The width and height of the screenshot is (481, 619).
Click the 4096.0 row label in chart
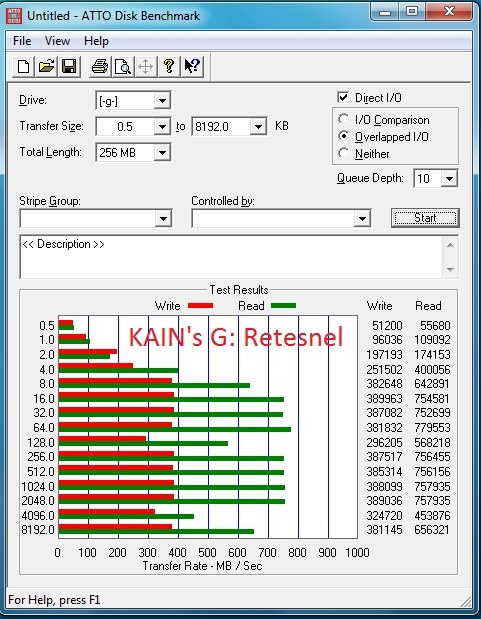point(38,516)
